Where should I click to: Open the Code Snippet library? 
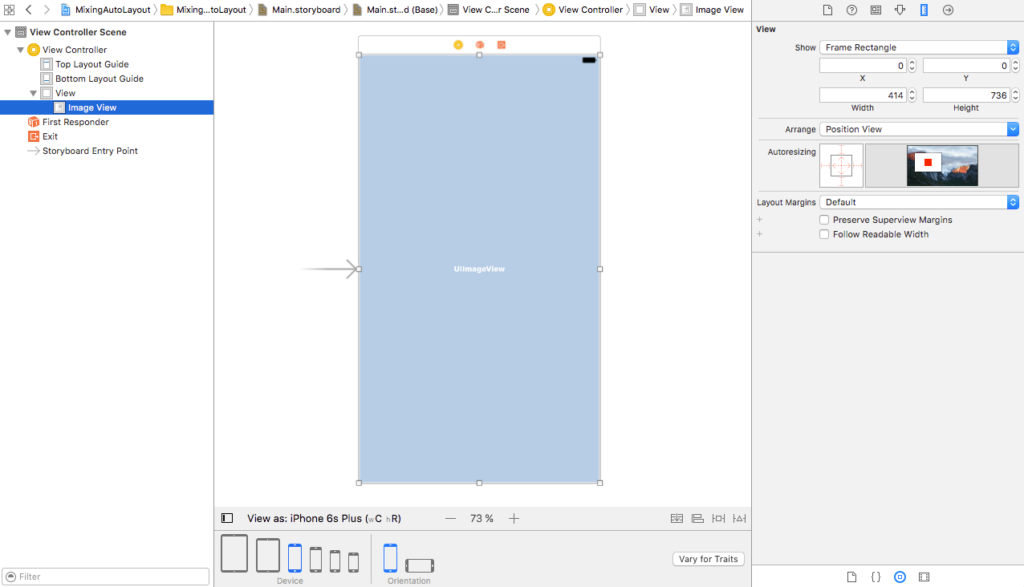(875, 576)
